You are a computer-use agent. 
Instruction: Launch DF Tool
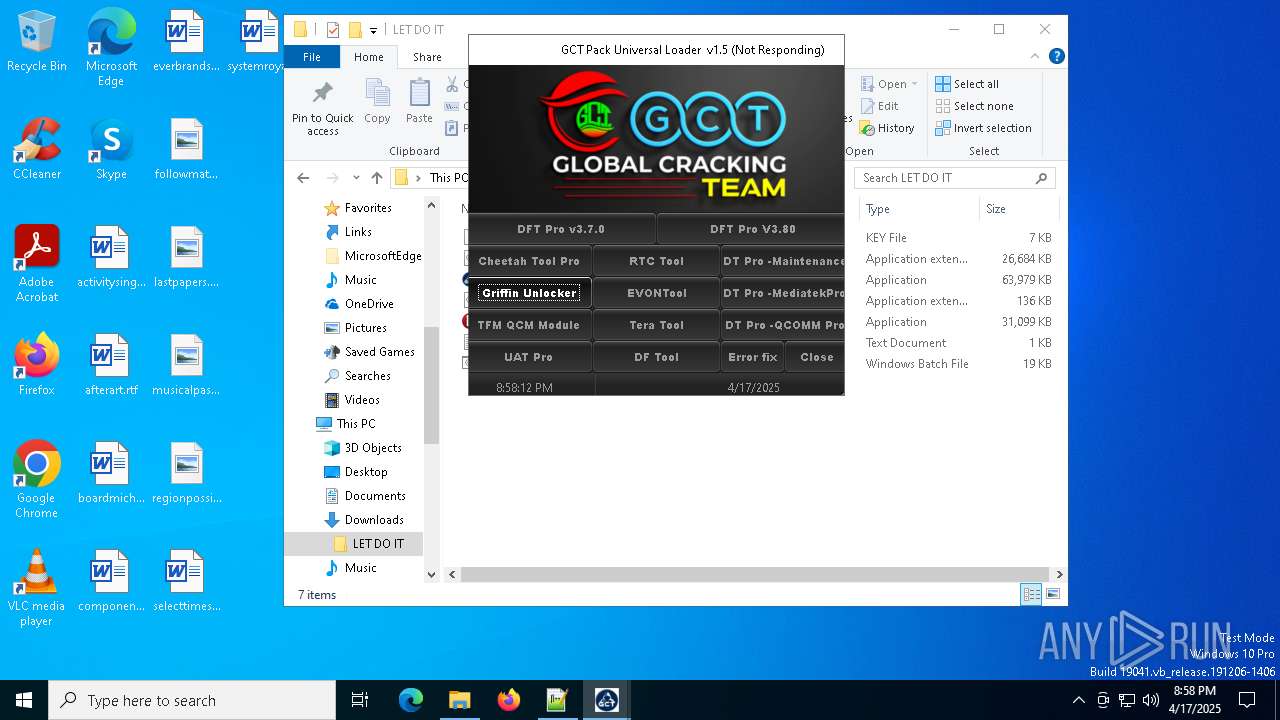pyautogui.click(x=656, y=357)
